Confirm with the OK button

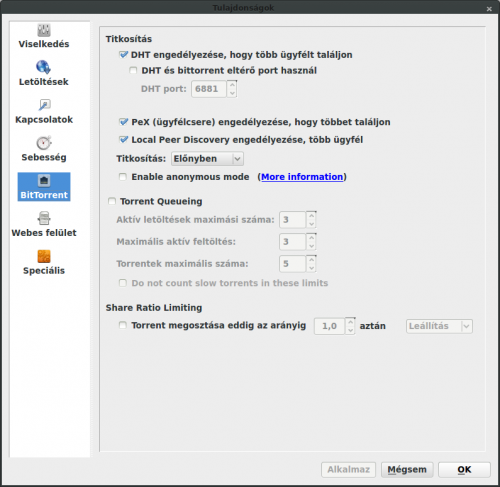point(464,470)
